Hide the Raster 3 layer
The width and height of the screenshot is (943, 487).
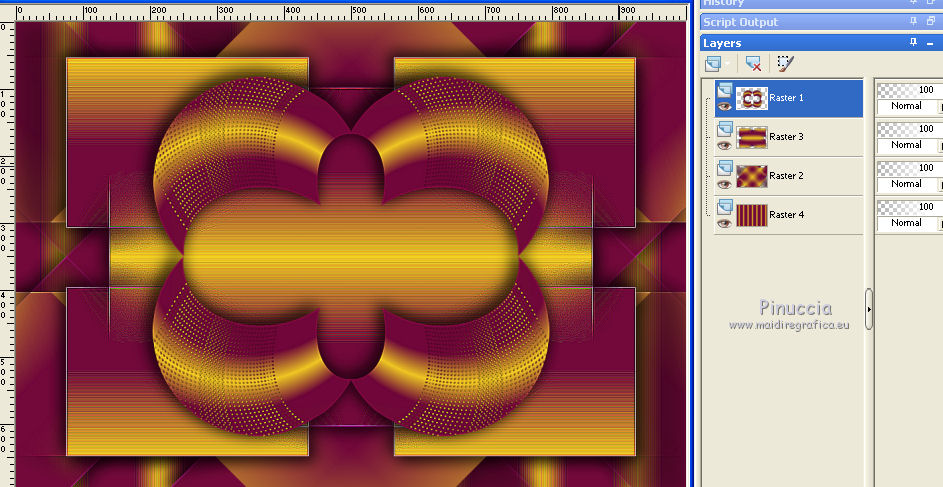pyautogui.click(x=724, y=145)
